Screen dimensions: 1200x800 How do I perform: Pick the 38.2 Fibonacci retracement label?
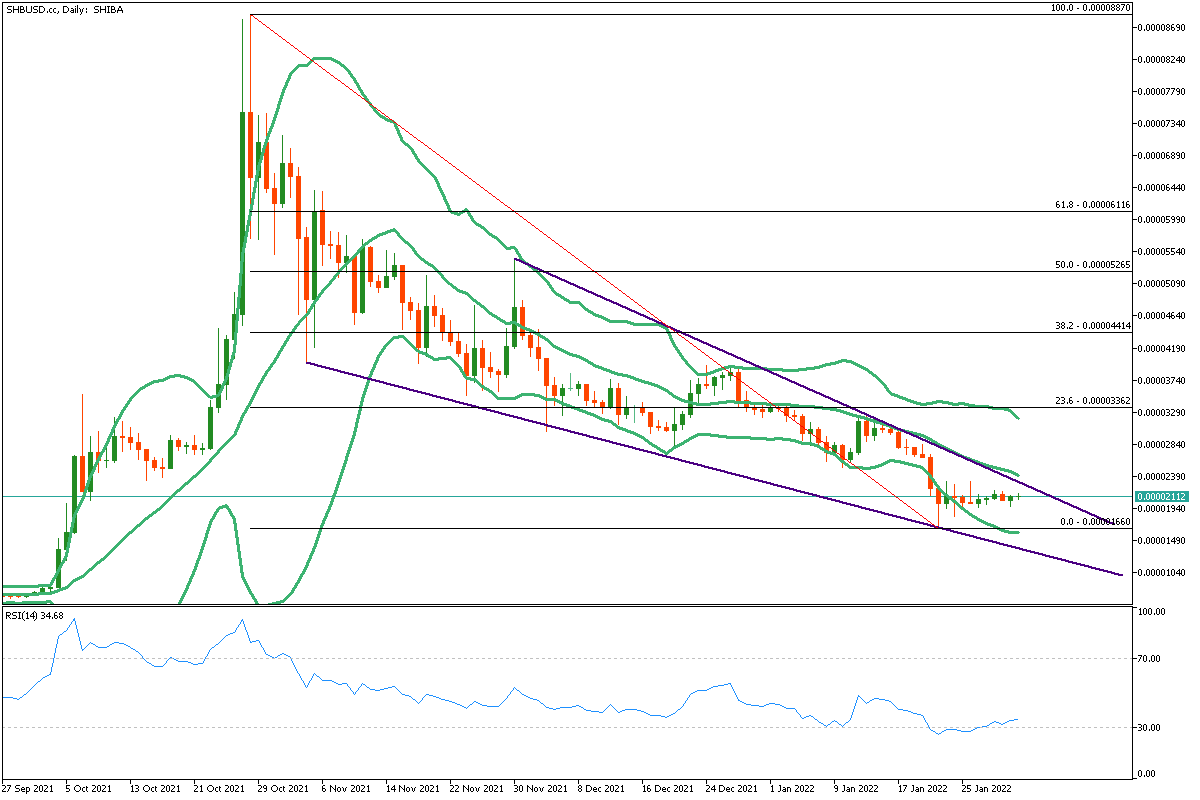(1091, 326)
